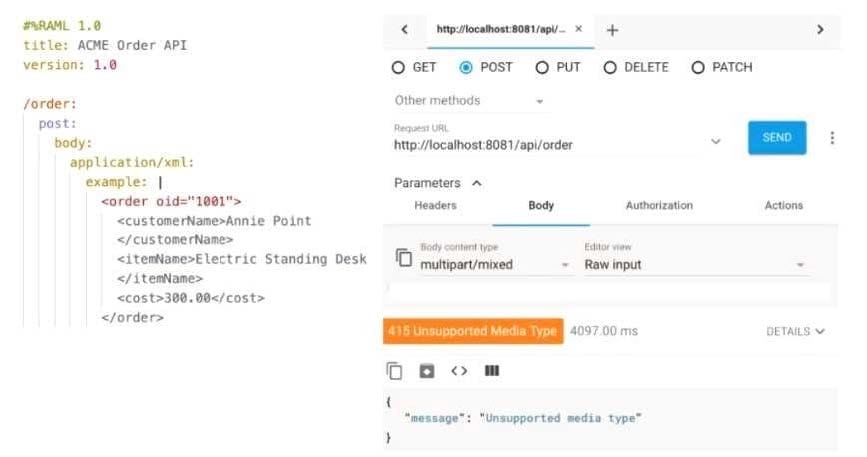The height and width of the screenshot is (457, 867).
Task: Expand the Other methods dropdown
Action: (x=469, y=101)
